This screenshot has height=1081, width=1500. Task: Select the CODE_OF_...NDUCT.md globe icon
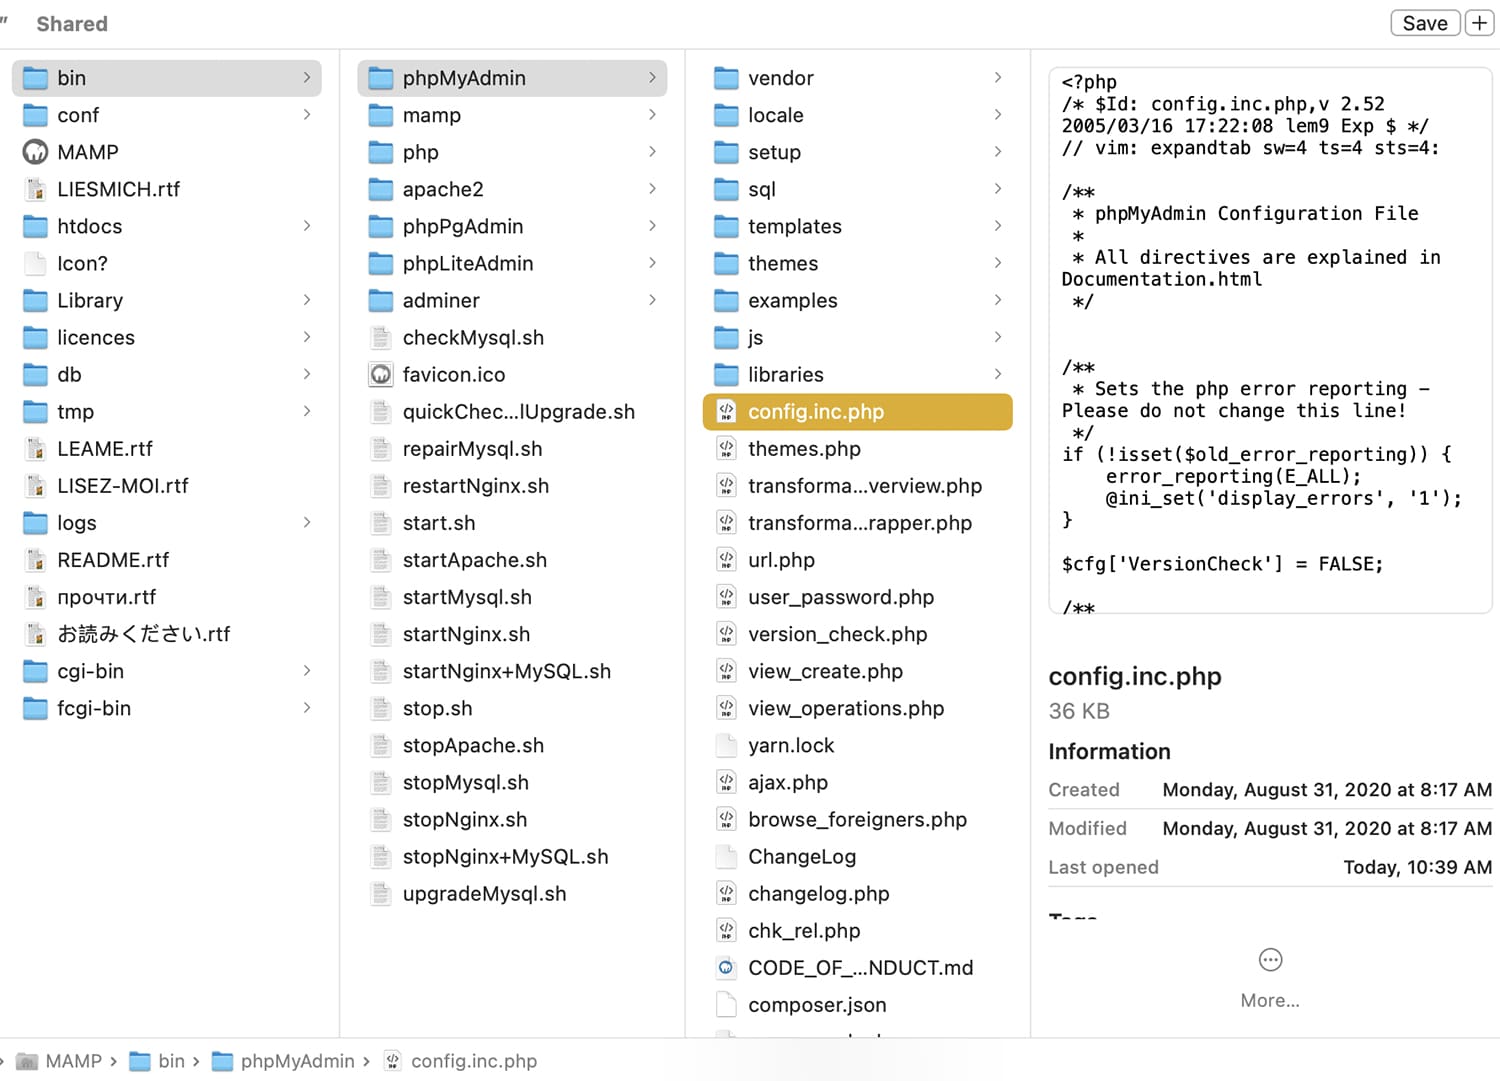click(x=726, y=967)
